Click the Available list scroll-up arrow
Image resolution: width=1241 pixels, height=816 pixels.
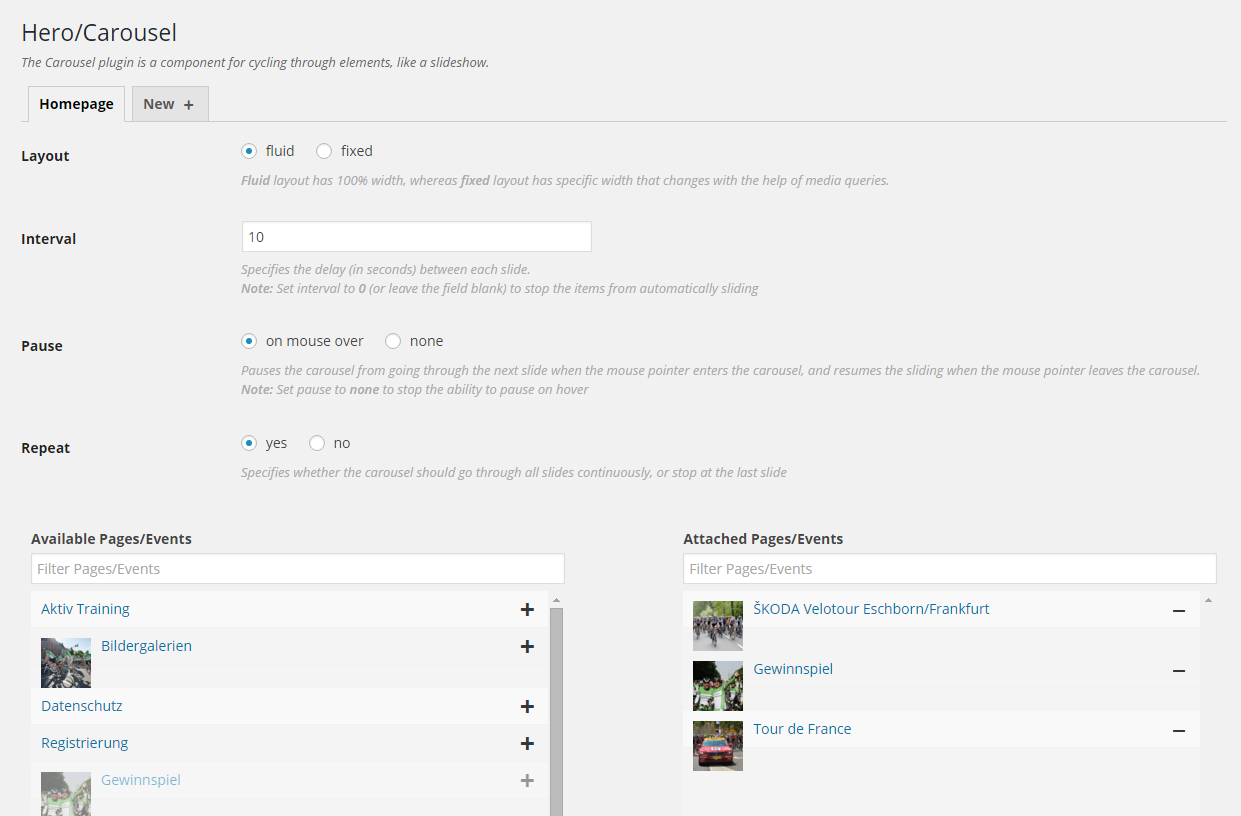point(557,600)
